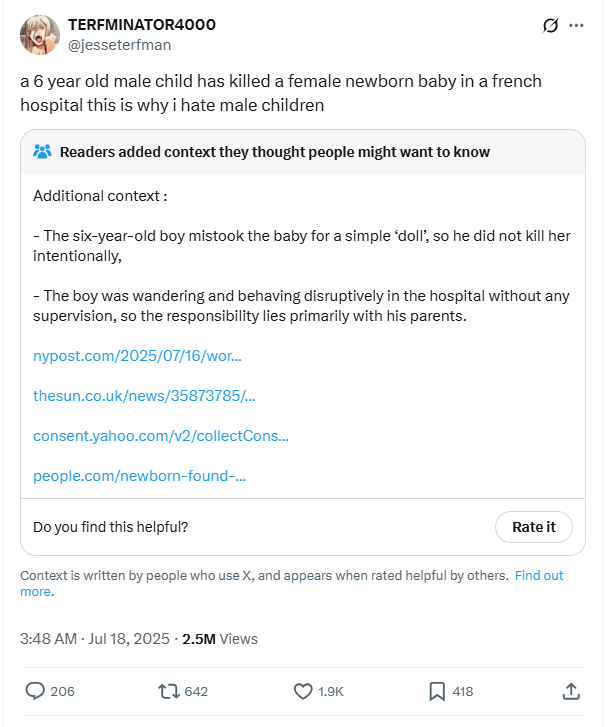
Task: Click the Community Notes people icon
Action: pyautogui.click(x=42, y=152)
